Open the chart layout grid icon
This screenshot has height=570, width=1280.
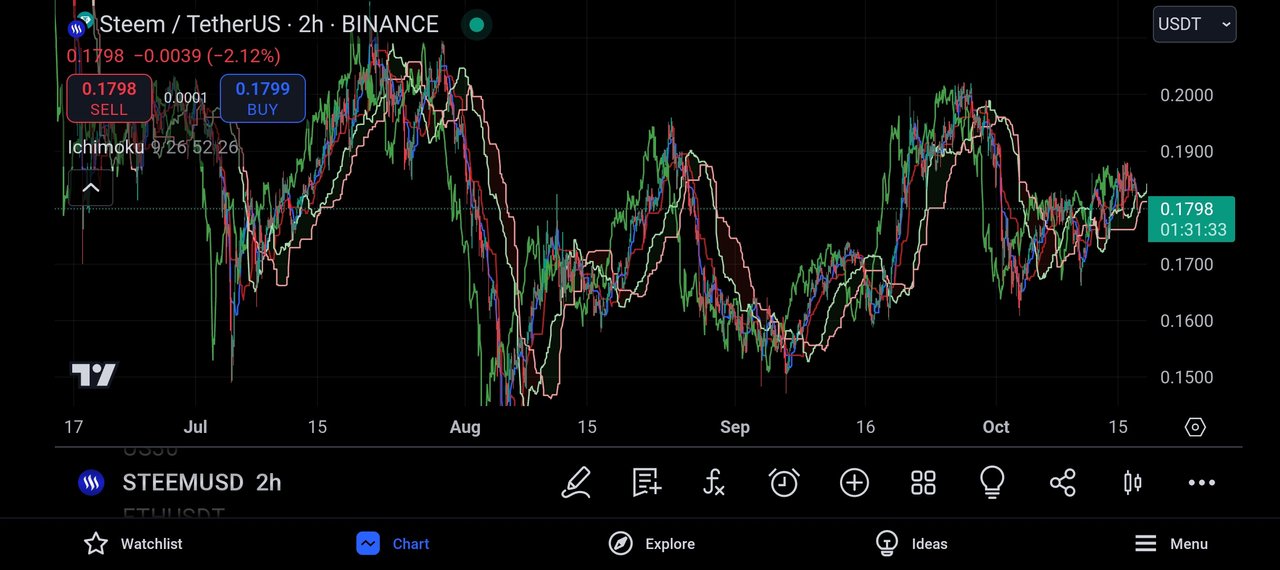click(x=923, y=483)
